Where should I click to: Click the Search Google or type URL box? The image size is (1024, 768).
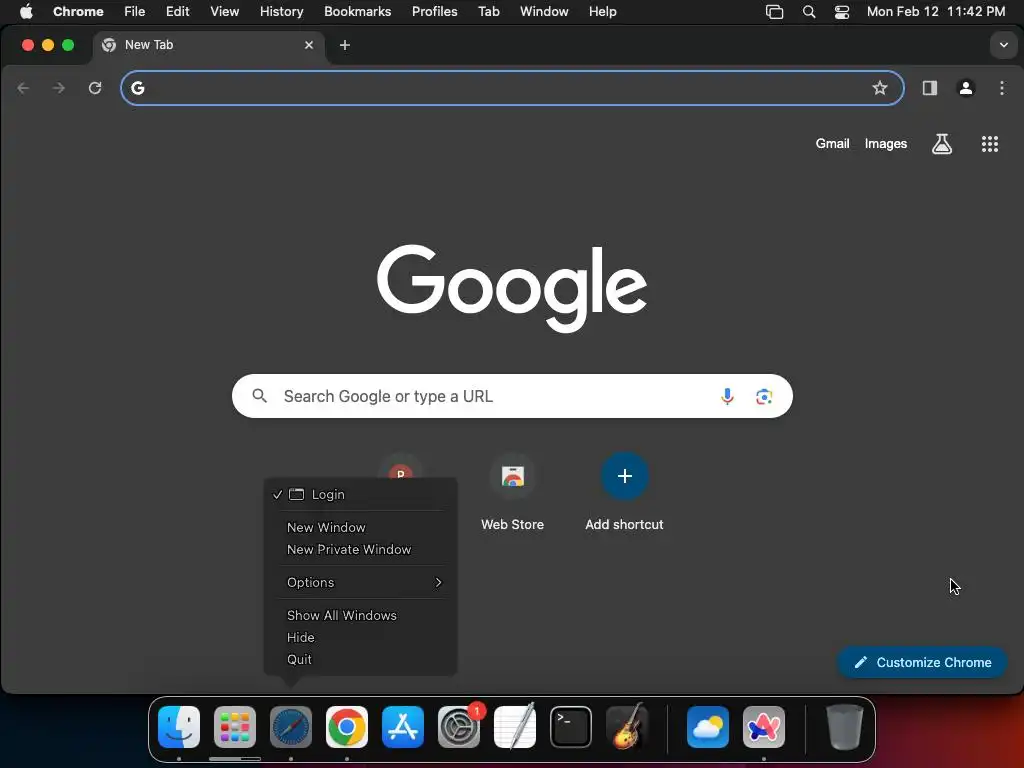(x=512, y=396)
